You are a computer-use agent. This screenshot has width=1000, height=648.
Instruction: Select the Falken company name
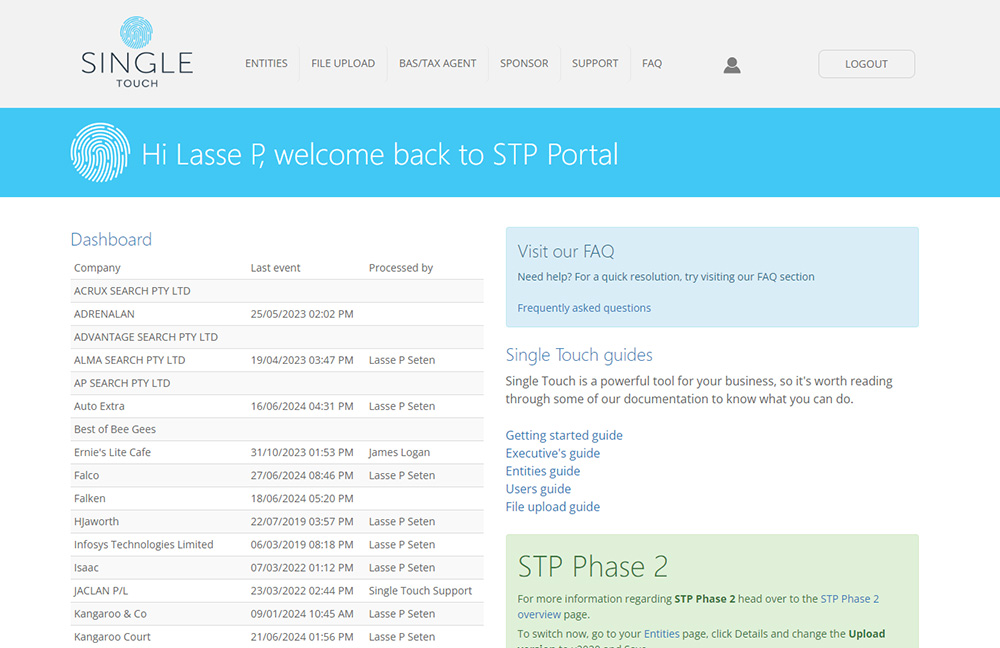pyautogui.click(x=89, y=498)
